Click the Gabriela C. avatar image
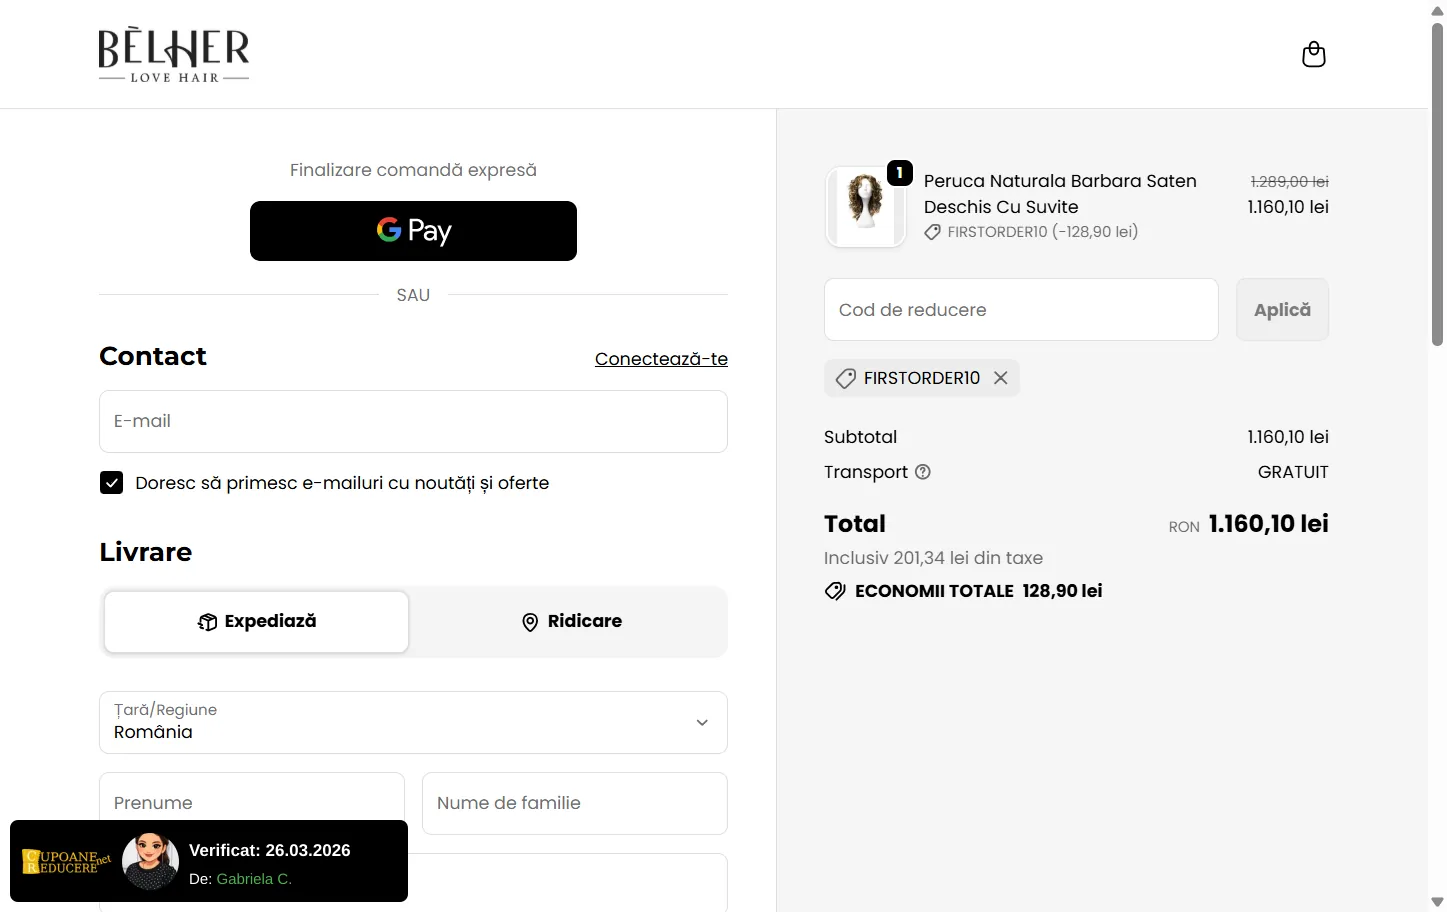This screenshot has width=1447, height=912. [150, 861]
